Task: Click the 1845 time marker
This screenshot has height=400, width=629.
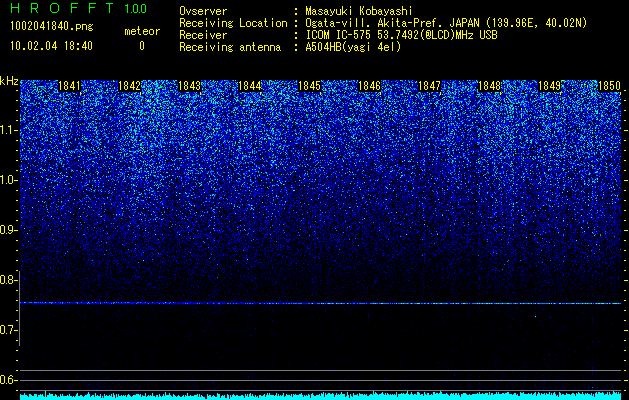Action: (x=309, y=86)
